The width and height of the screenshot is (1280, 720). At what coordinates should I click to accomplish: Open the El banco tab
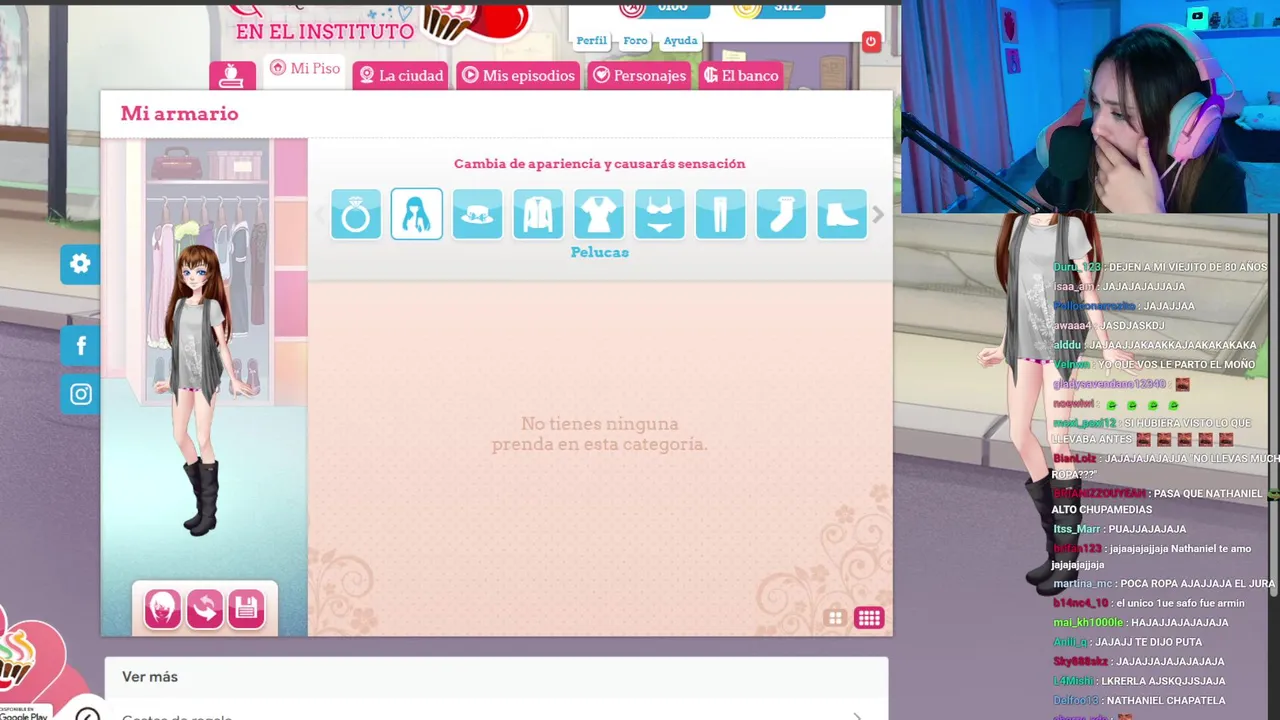pyautogui.click(x=740, y=75)
